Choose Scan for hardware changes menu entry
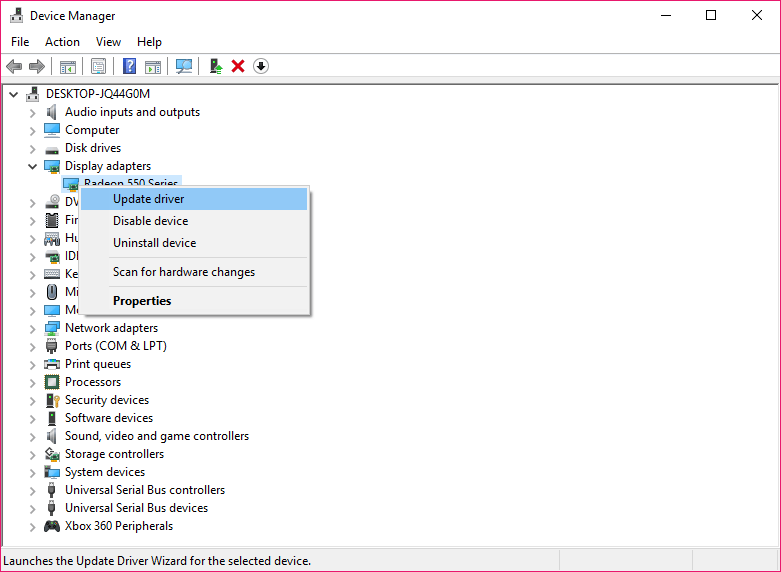This screenshot has width=781, height=572. (x=194, y=272)
